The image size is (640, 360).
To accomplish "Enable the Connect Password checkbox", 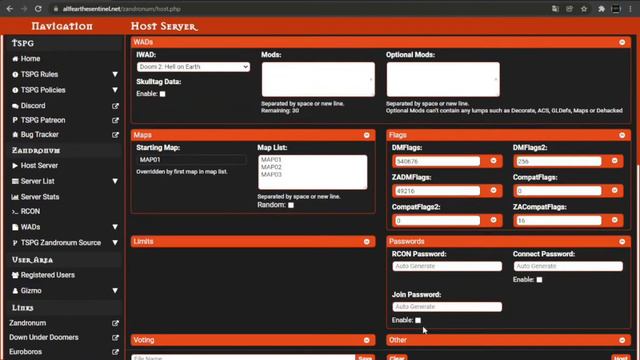I will [539, 280].
